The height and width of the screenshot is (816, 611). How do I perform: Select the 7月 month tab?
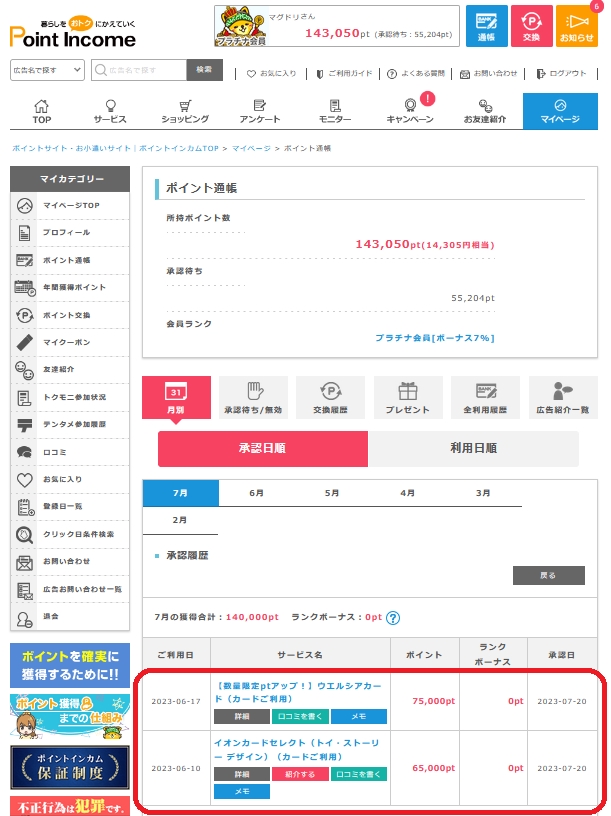tap(181, 493)
